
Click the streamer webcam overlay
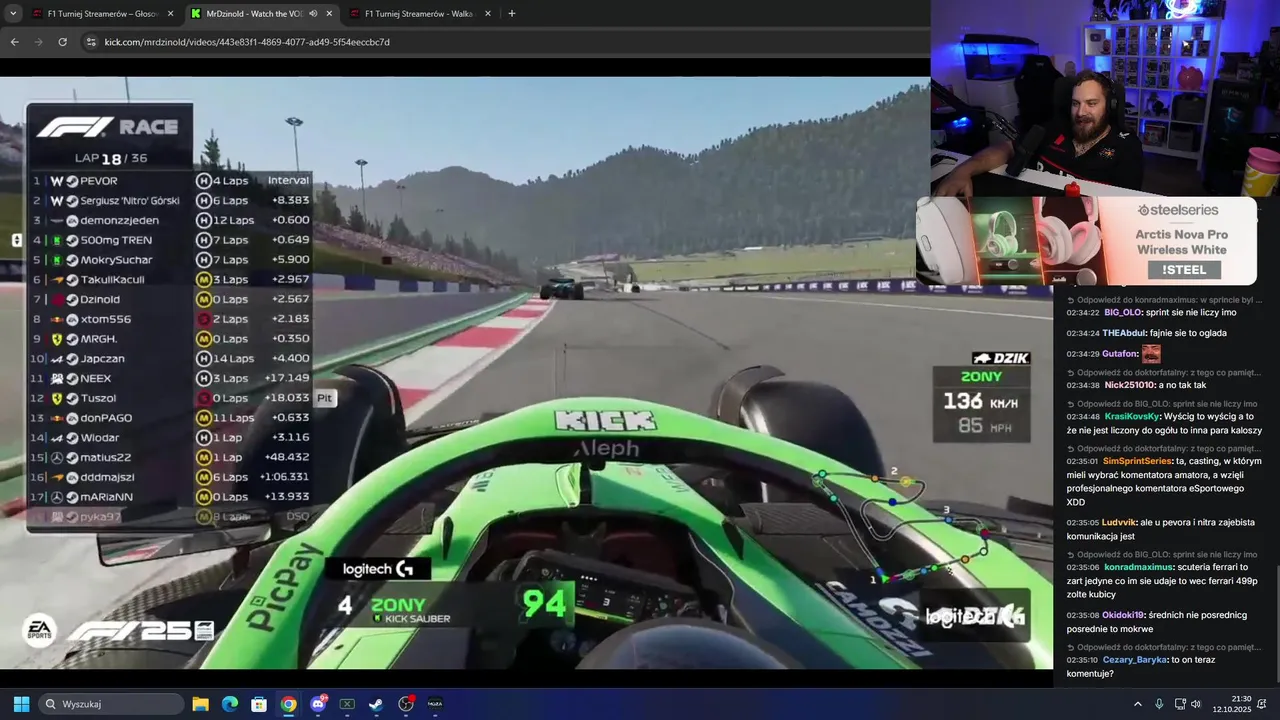1105,98
